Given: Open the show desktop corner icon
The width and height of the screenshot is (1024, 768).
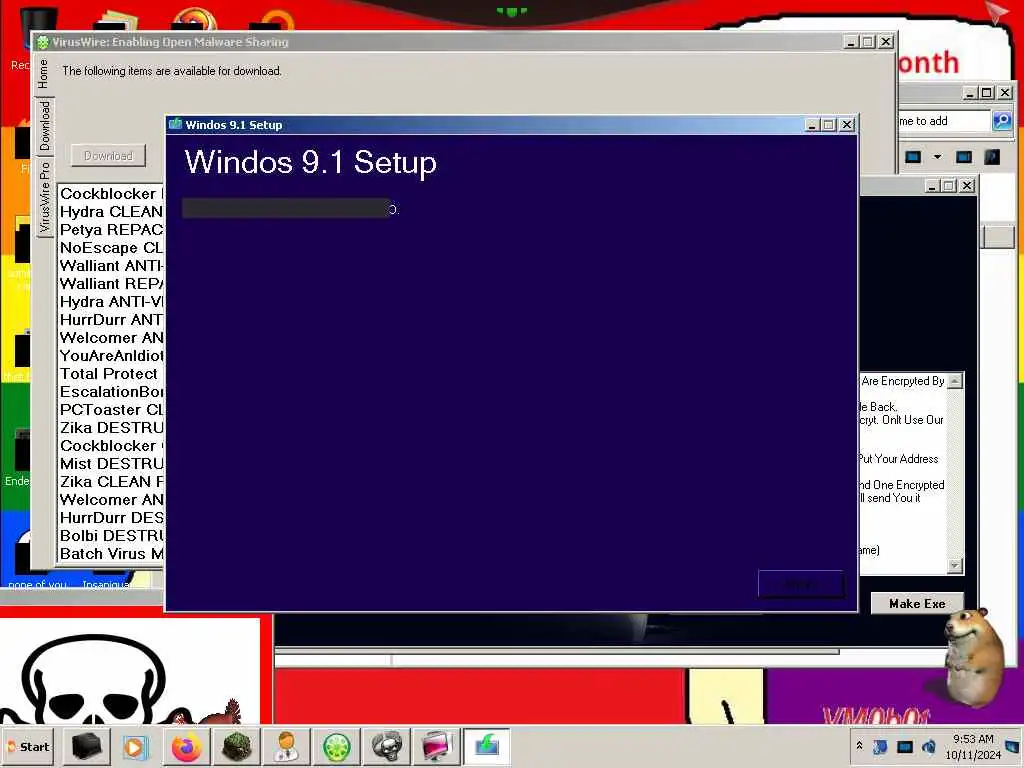Looking at the screenshot, I should click(1012, 746).
